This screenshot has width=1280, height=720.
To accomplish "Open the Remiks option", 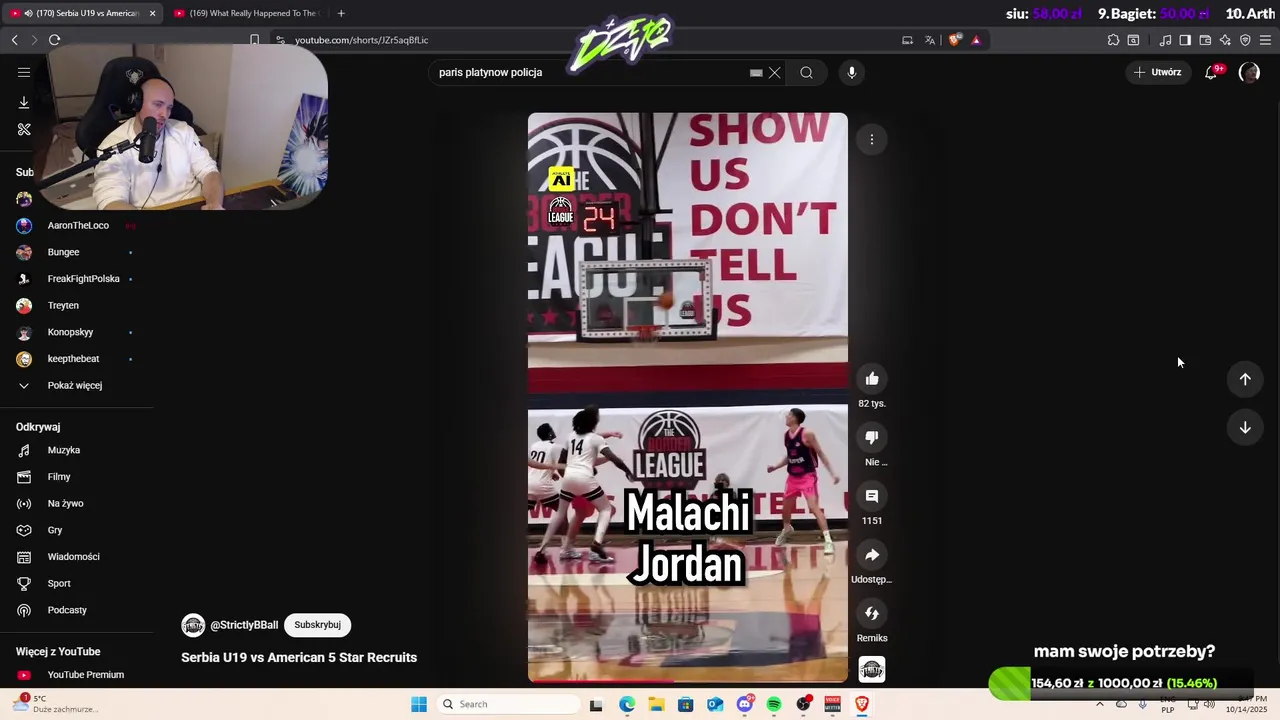I will [872, 614].
